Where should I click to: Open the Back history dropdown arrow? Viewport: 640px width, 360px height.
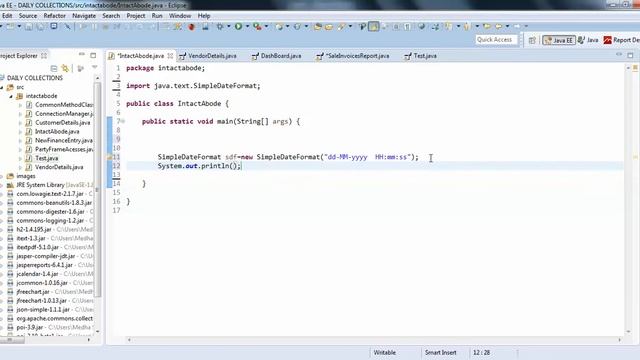(507, 27)
